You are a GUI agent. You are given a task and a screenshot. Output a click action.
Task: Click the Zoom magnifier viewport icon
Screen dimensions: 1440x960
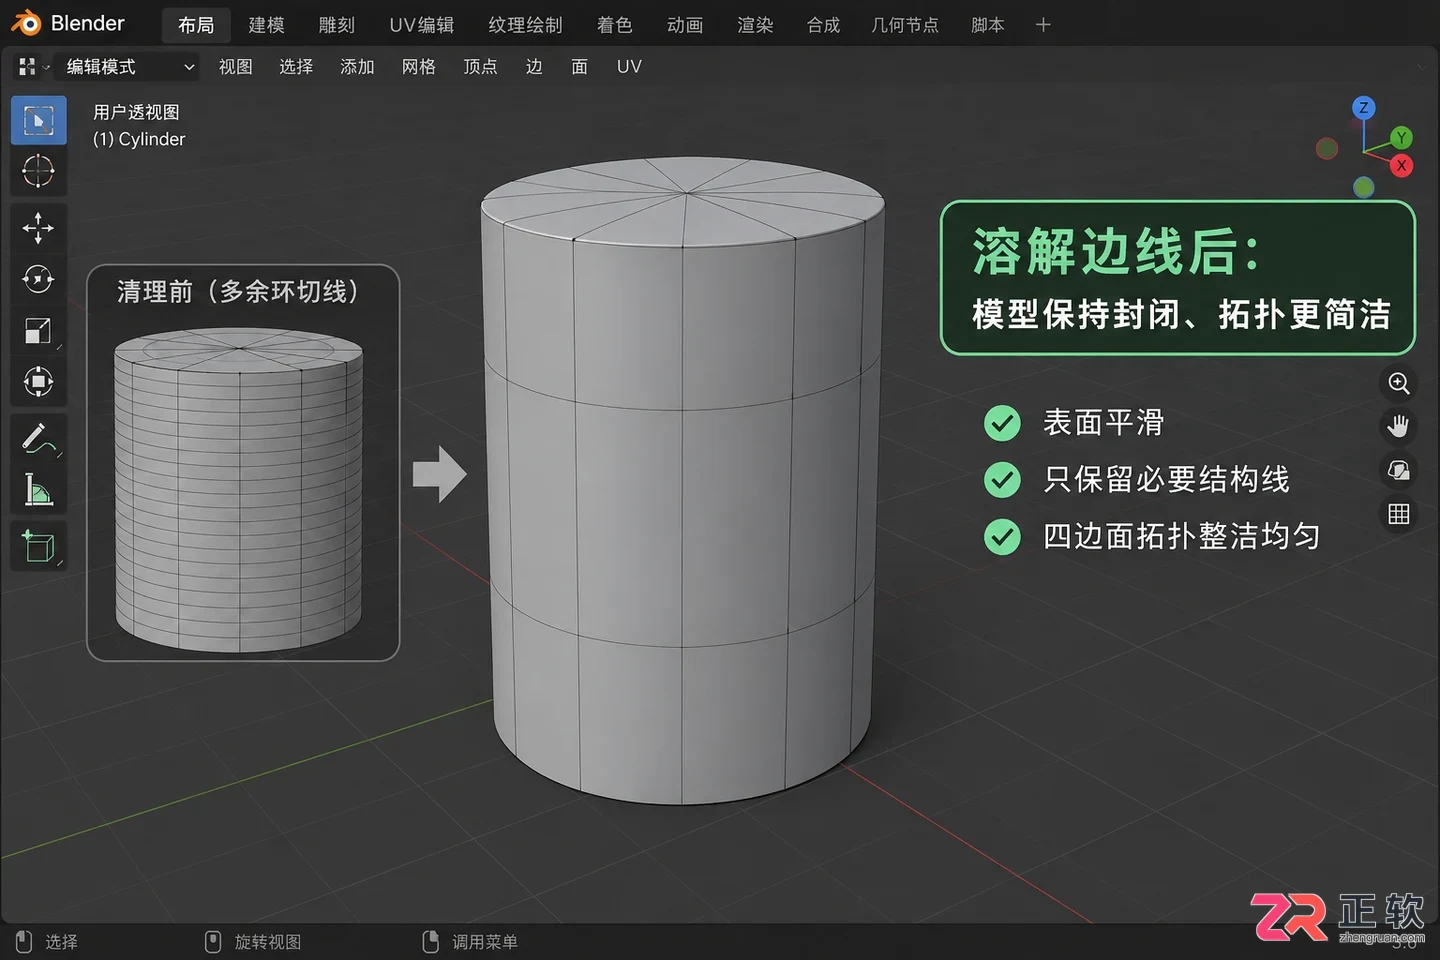[1399, 383]
